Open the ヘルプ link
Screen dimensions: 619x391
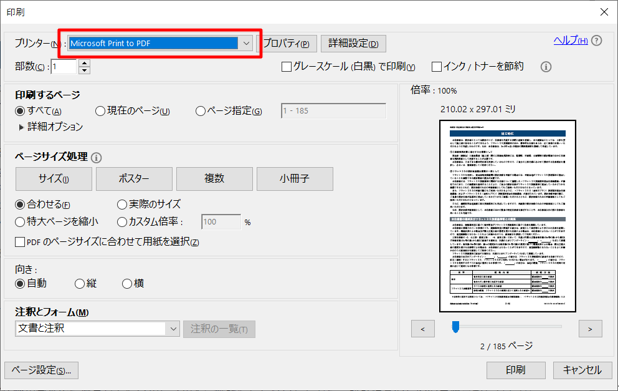point(571,40)
